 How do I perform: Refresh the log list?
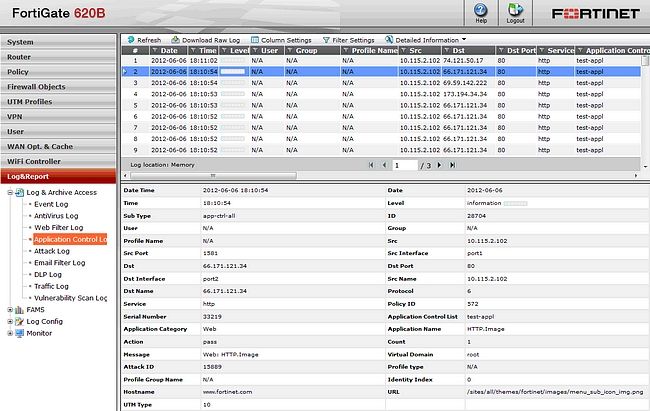pos(144,40)
